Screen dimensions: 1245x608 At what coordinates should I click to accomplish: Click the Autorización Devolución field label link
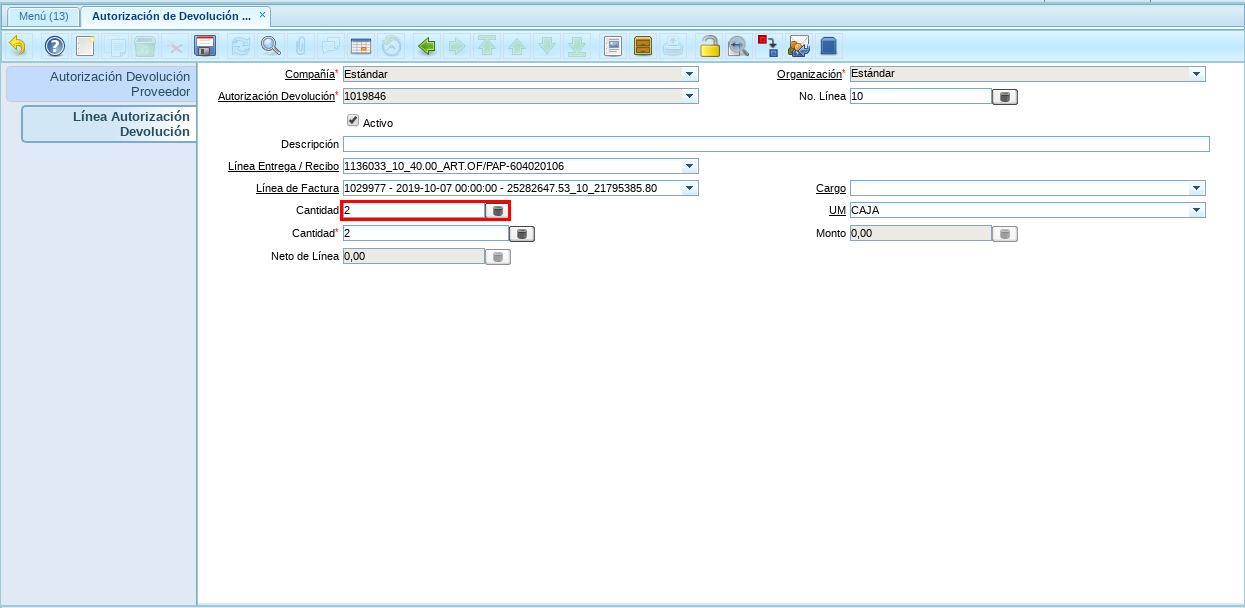[276, 97]
